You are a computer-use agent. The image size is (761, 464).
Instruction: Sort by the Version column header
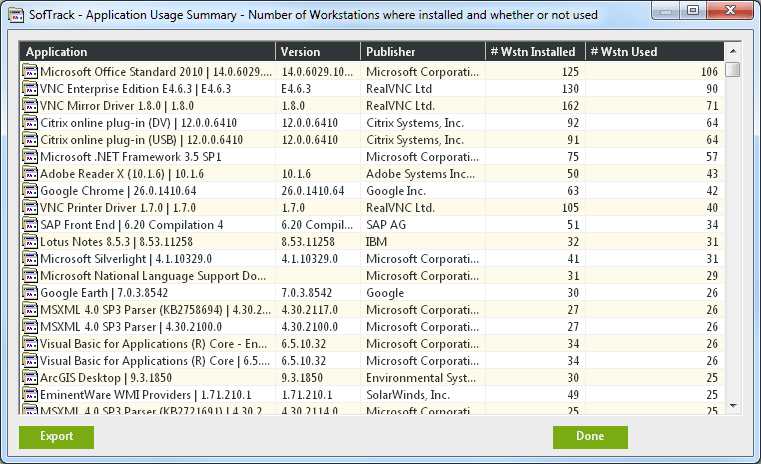318,51
